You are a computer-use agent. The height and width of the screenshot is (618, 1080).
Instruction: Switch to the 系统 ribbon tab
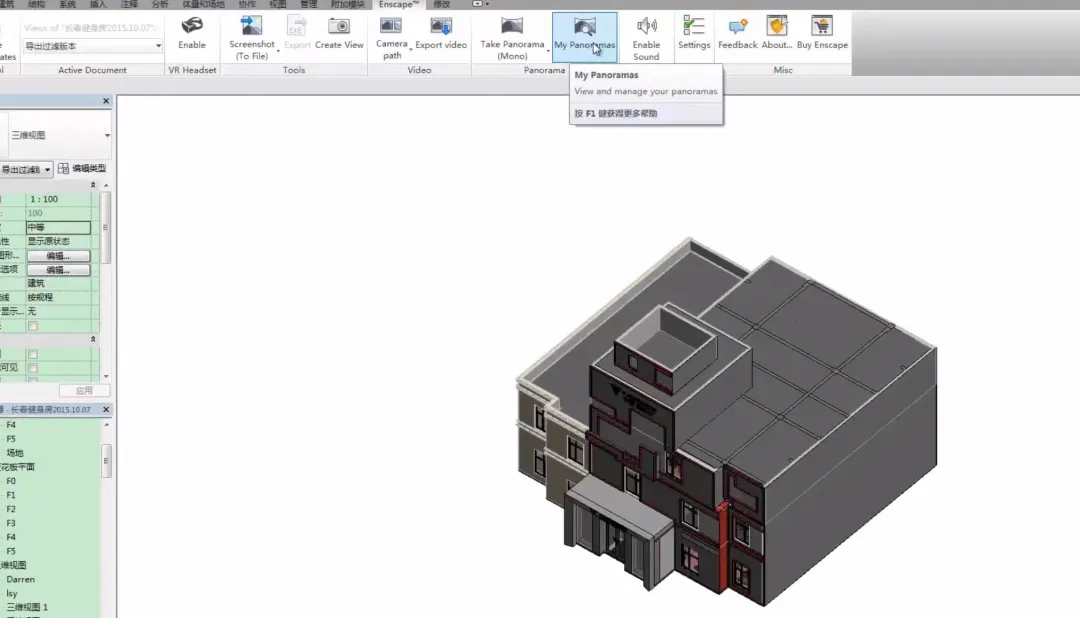68,4
